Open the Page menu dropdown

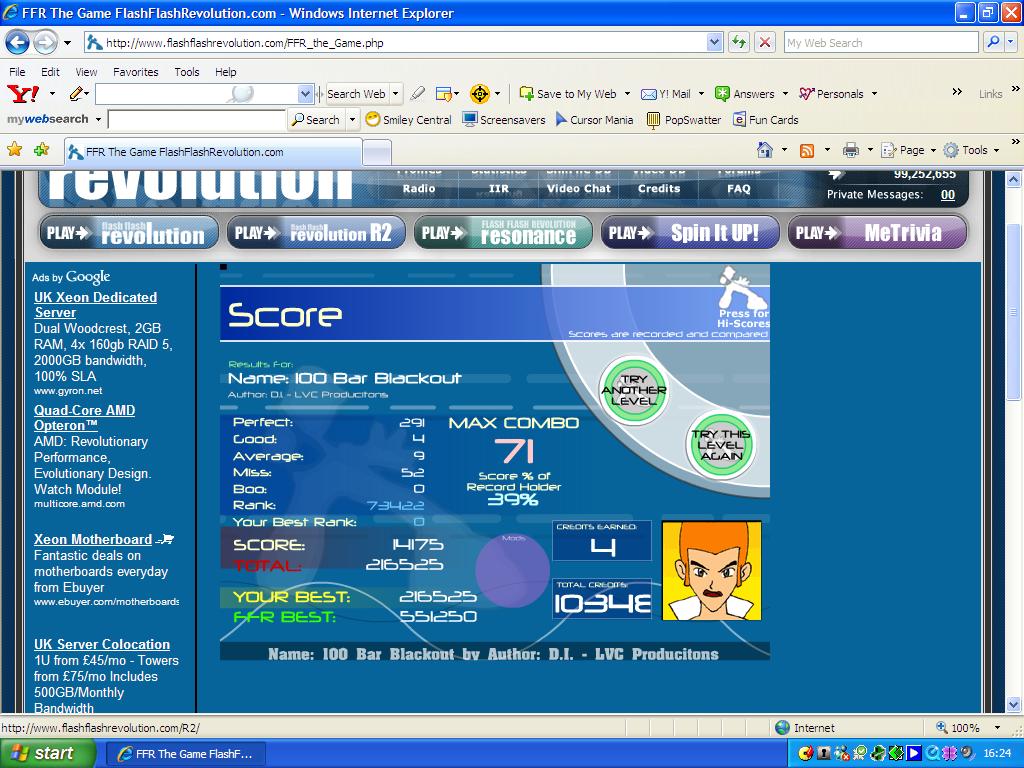[908, 150]
